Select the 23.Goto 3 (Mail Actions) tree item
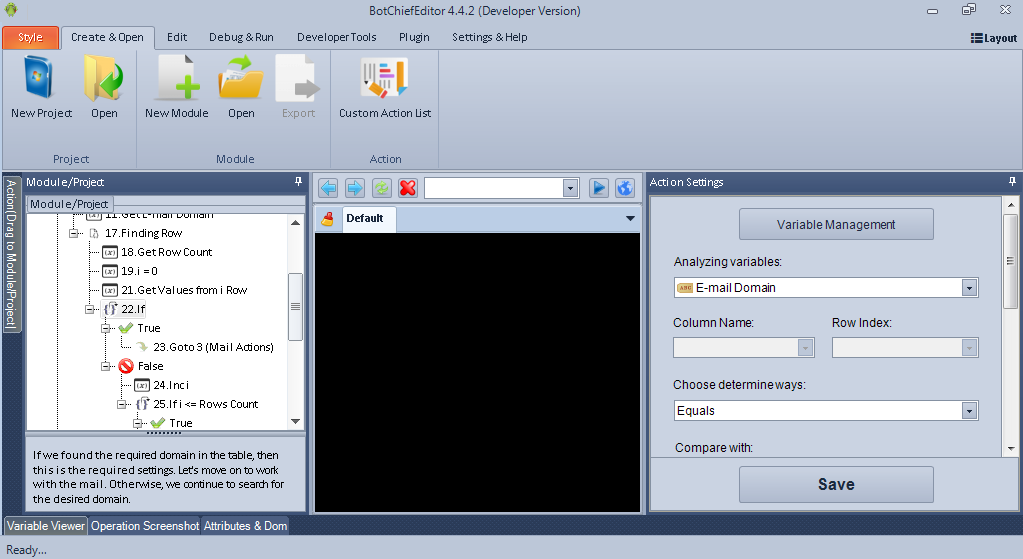 (213, 347)
